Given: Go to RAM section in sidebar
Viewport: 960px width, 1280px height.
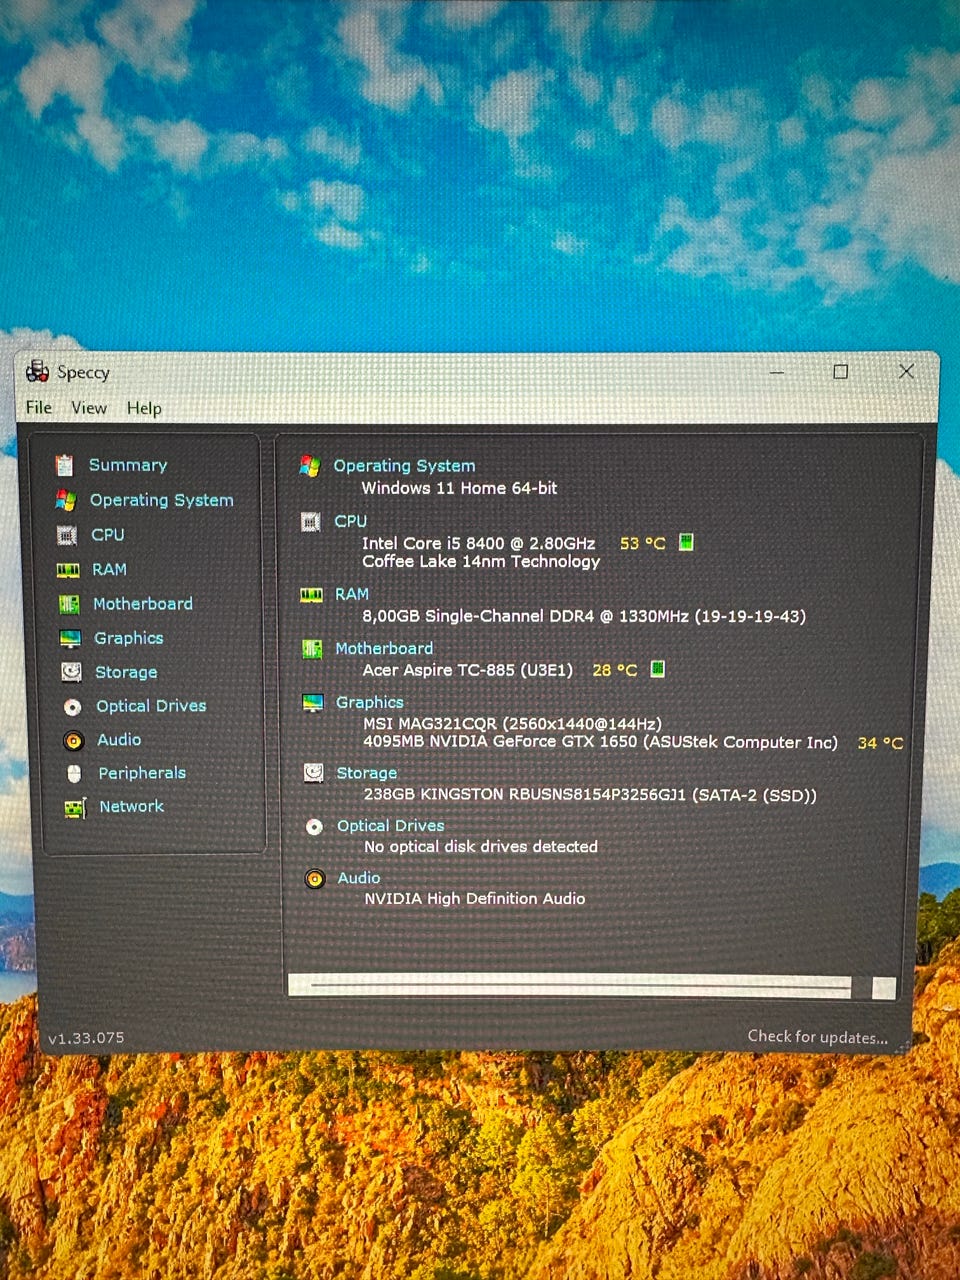Looking at the screenshot, I should [109, 570].
